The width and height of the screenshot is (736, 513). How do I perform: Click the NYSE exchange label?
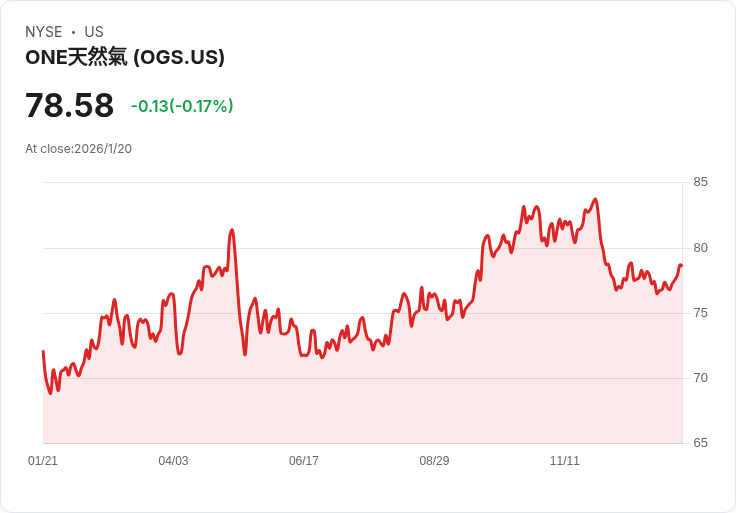point(43,32)
